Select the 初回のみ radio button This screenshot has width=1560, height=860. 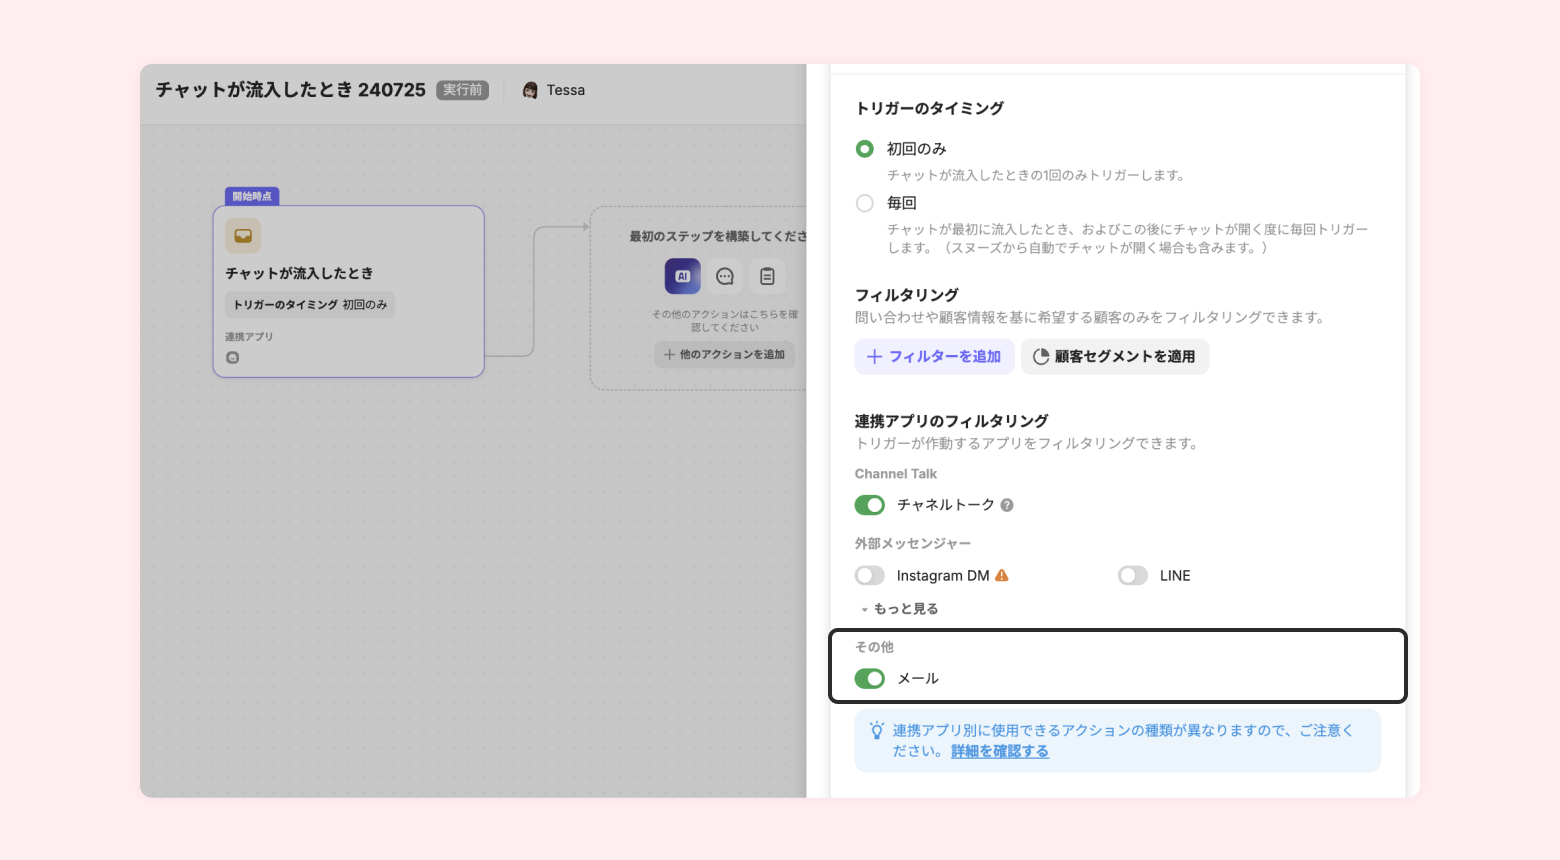[865, 149]
